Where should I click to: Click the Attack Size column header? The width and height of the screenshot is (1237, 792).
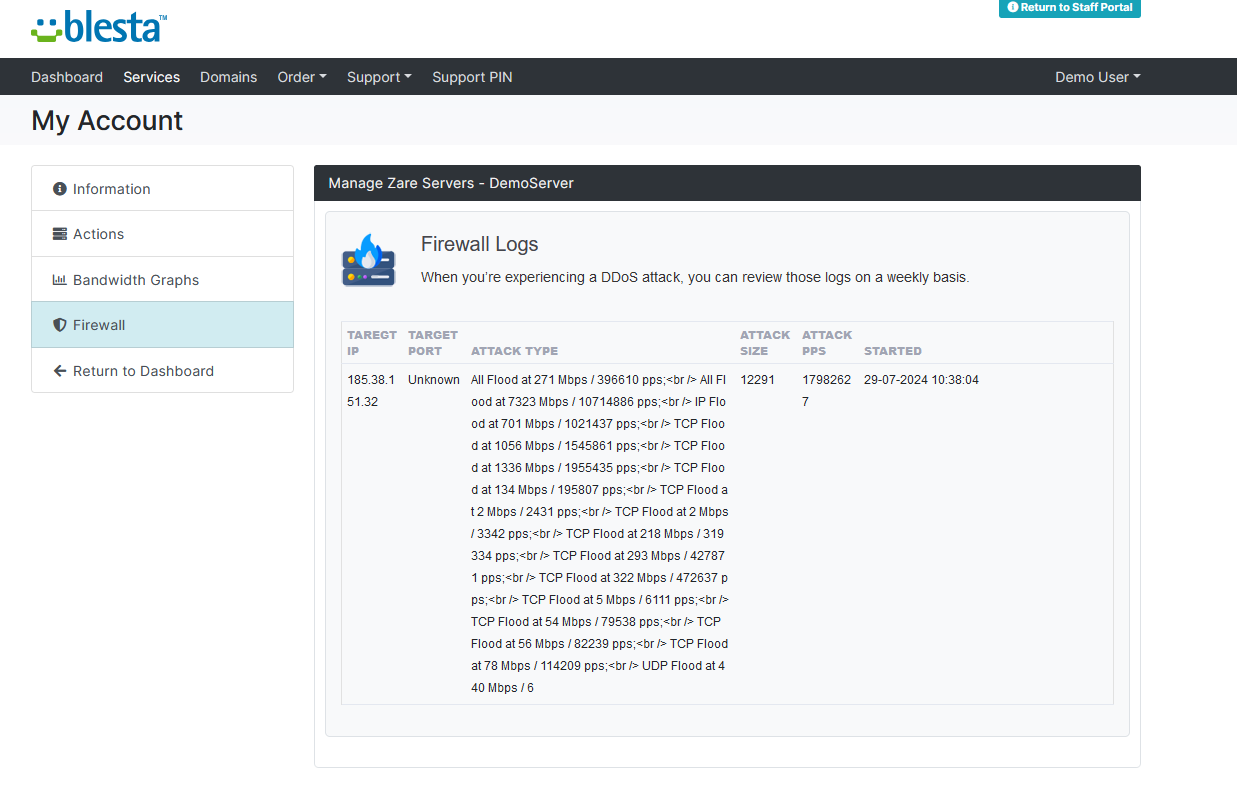coord(765,343)
